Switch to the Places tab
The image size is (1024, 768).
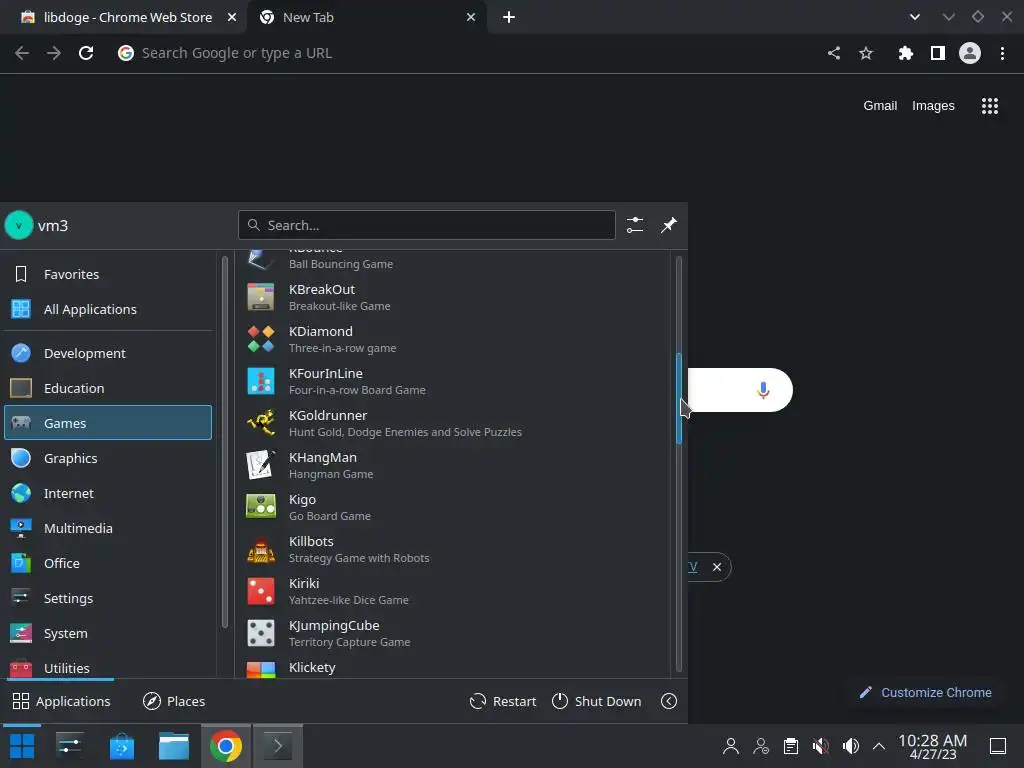tap(174, 701)
